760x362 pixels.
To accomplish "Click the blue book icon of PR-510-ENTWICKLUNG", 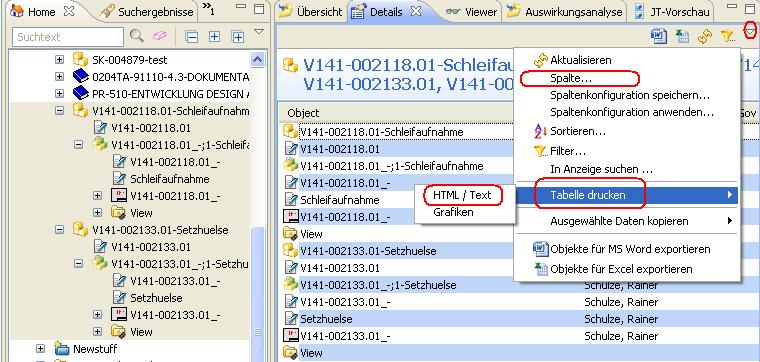I will tap(80, 93).
